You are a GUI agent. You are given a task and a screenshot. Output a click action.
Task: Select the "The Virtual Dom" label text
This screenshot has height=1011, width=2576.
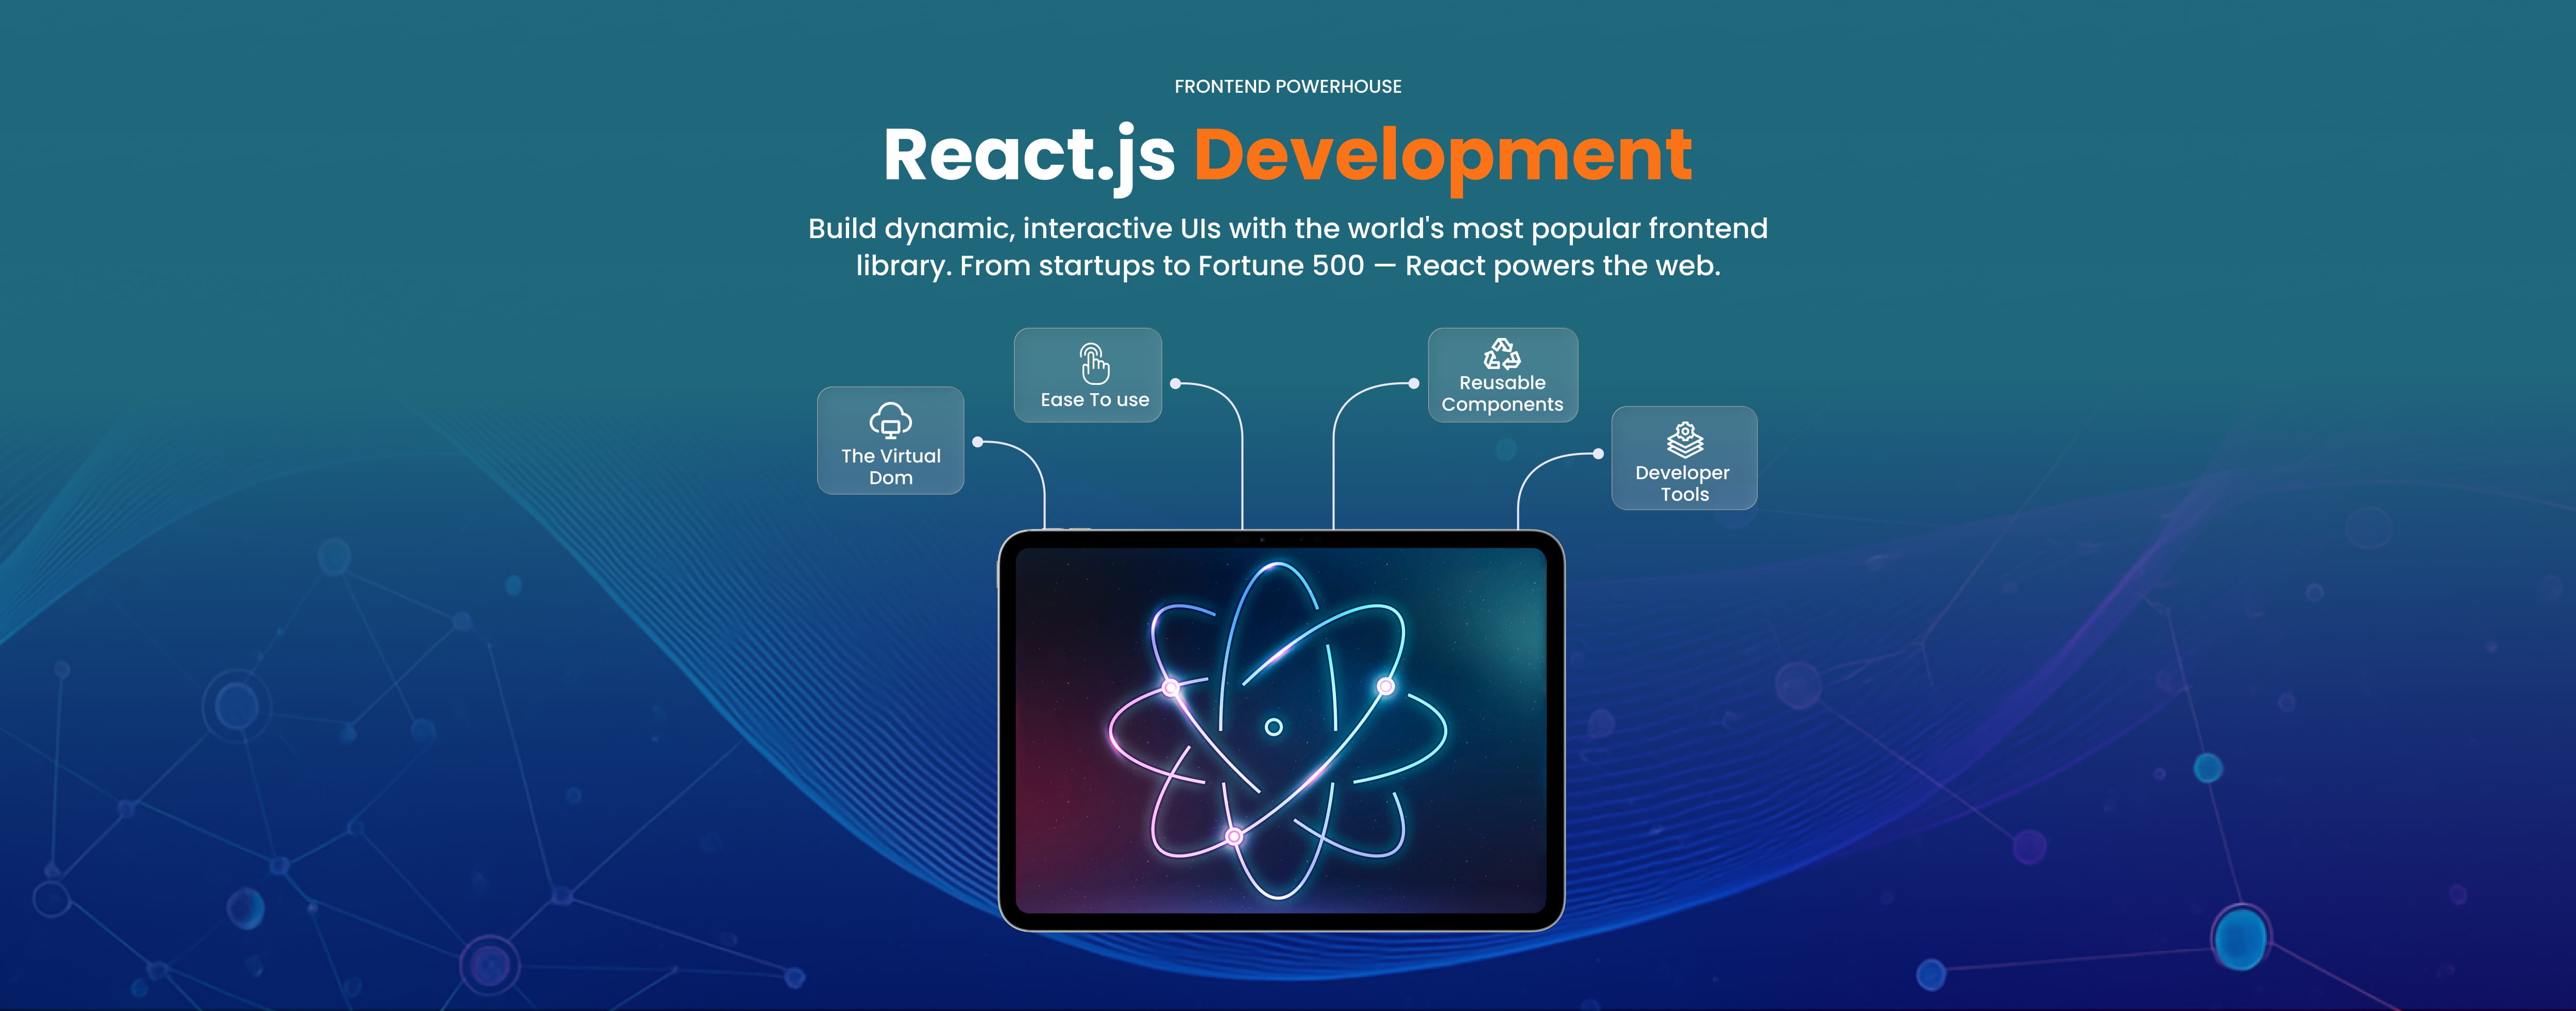pyautogui.click(x=890, y=467)
